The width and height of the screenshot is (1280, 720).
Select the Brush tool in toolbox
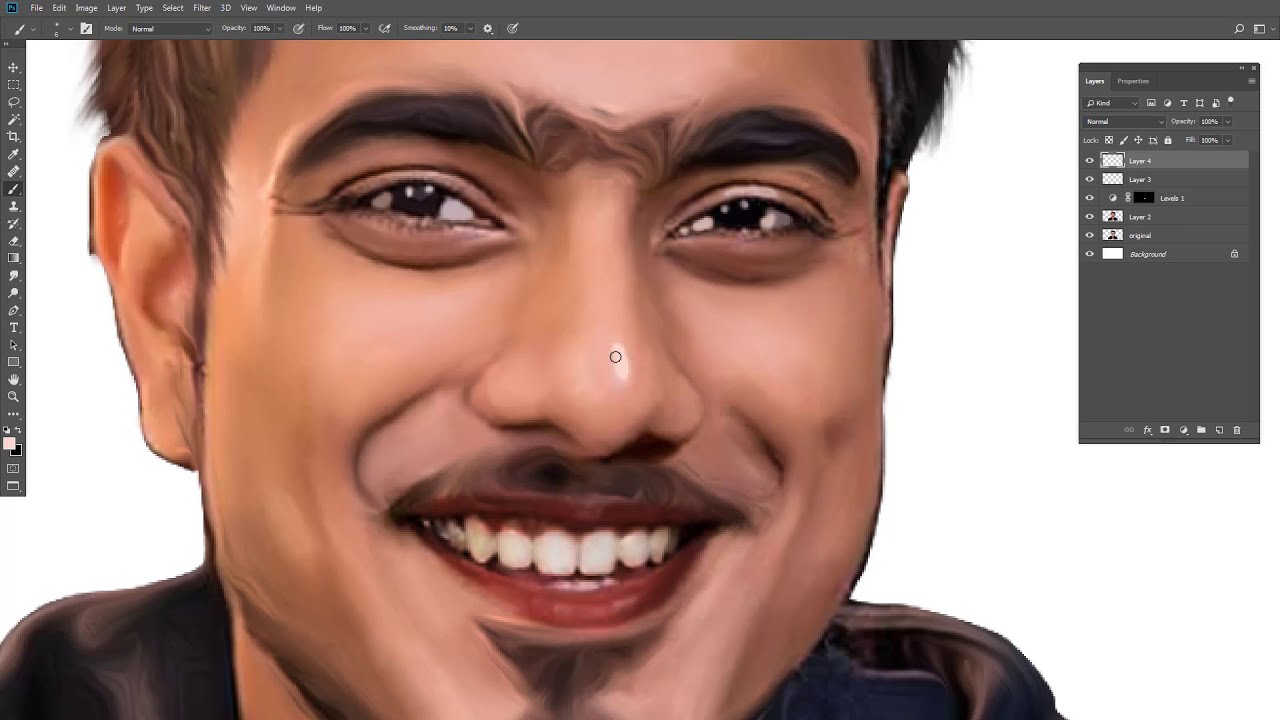(13, 189)
